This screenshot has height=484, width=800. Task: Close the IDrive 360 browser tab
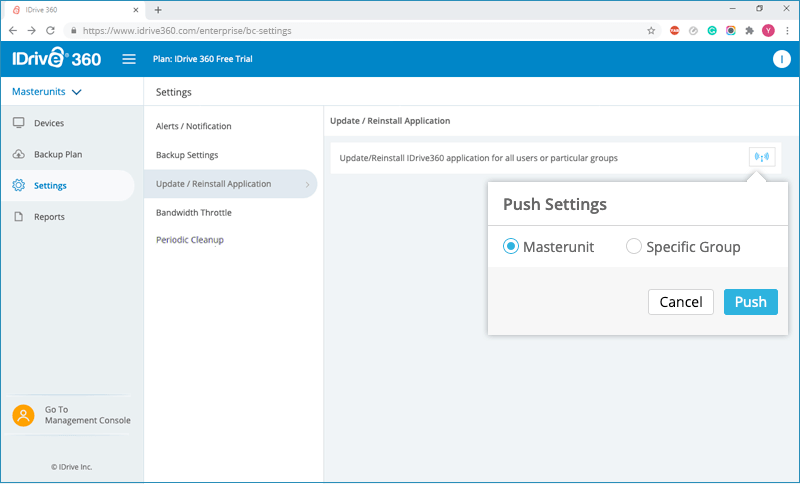point(136,10)
